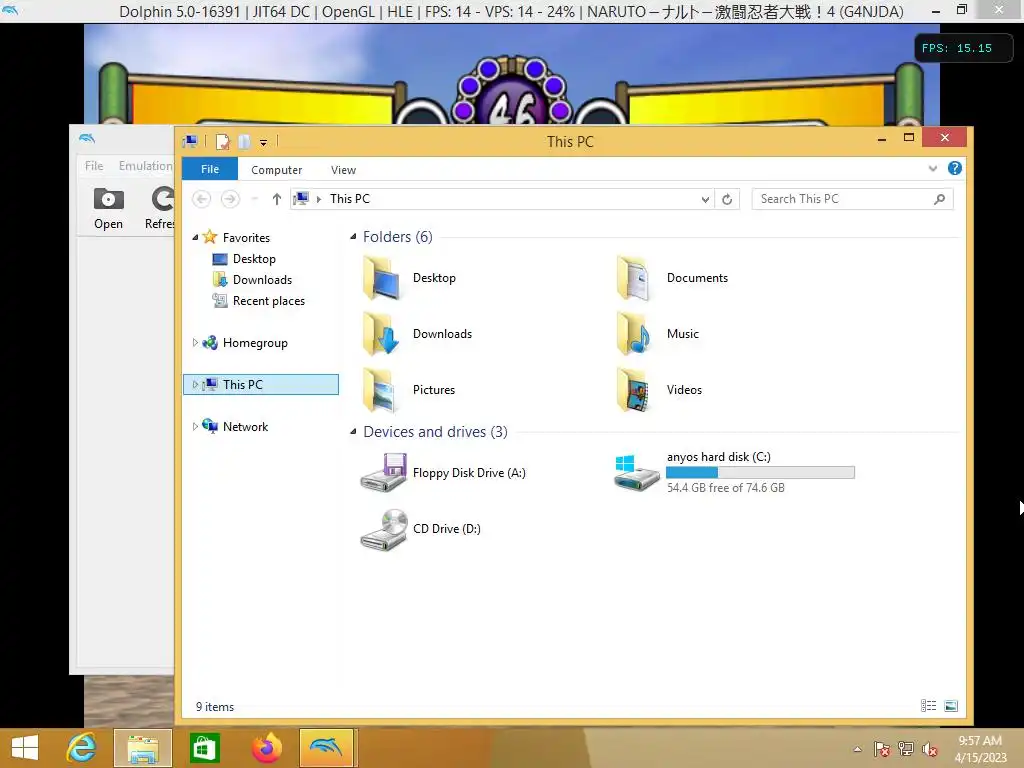Switch to Details view icon in status bar
1024x768 pixels.
click(928, 706)
